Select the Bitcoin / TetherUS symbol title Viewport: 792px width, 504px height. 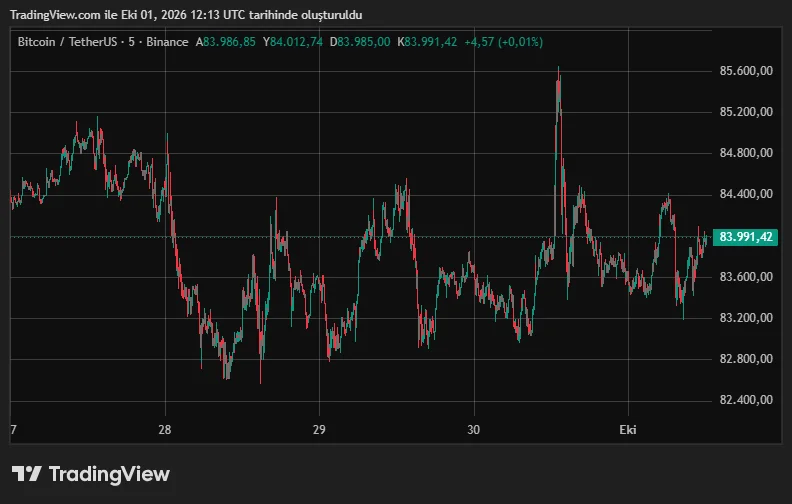click(x=67, y=42)
